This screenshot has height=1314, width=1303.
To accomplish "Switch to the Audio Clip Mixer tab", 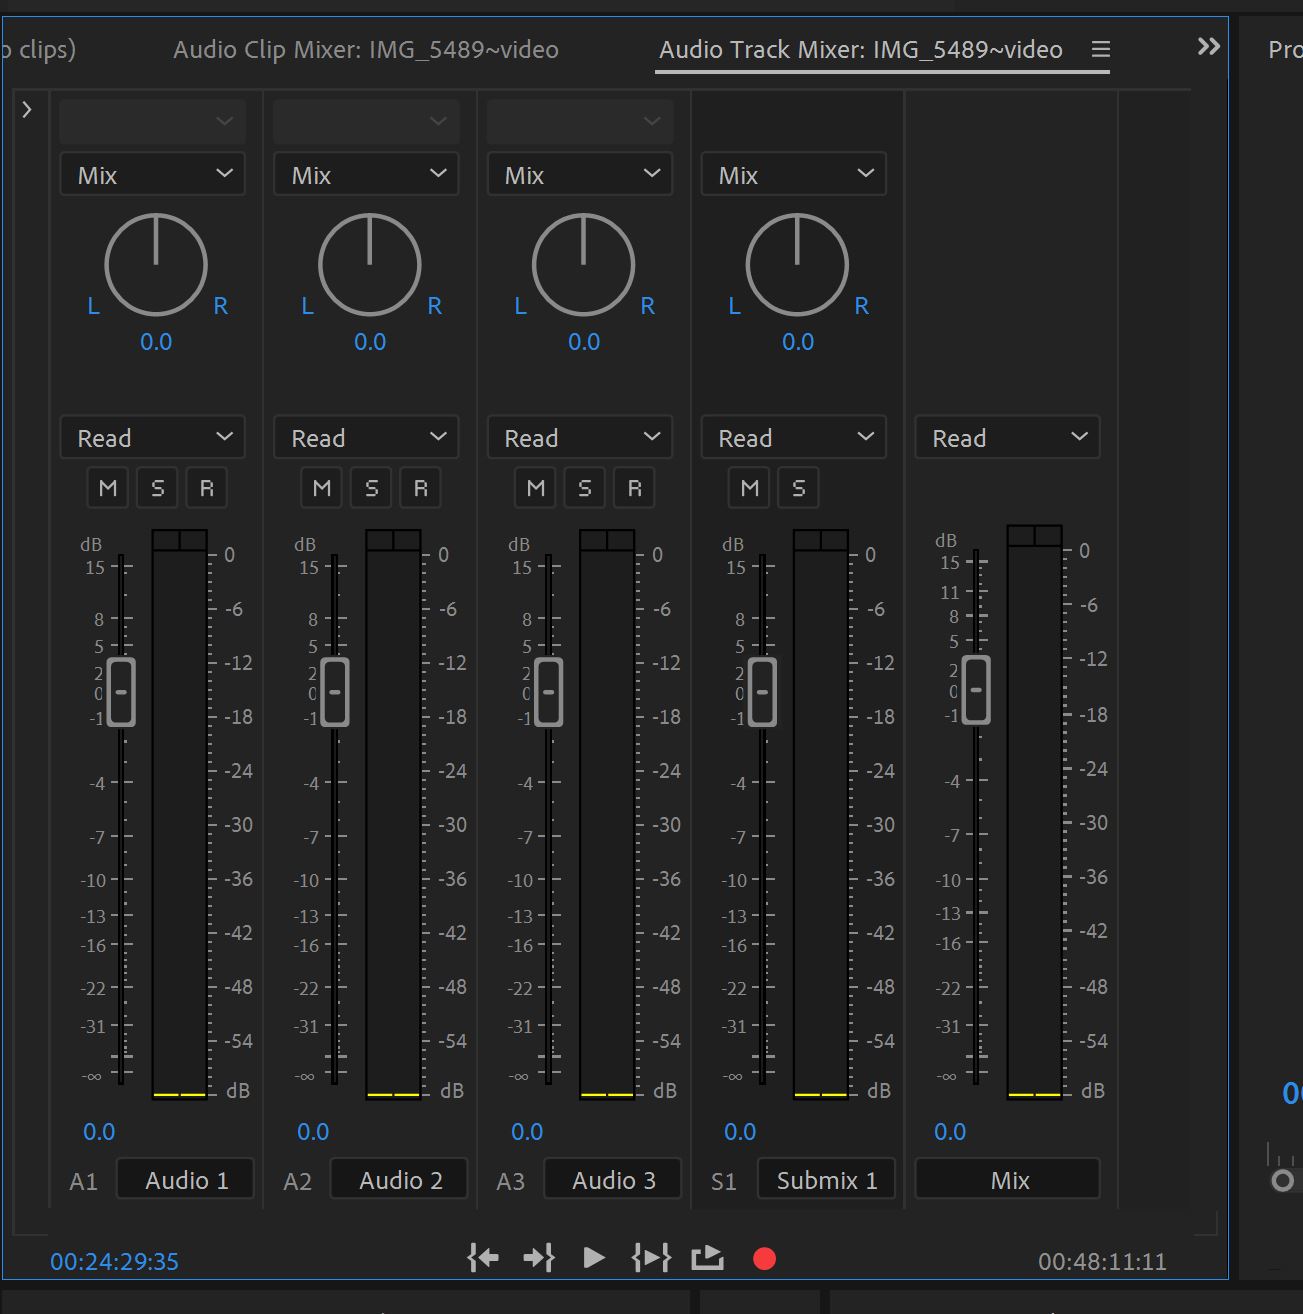I will pyautogui.click(x=365, y=49).
